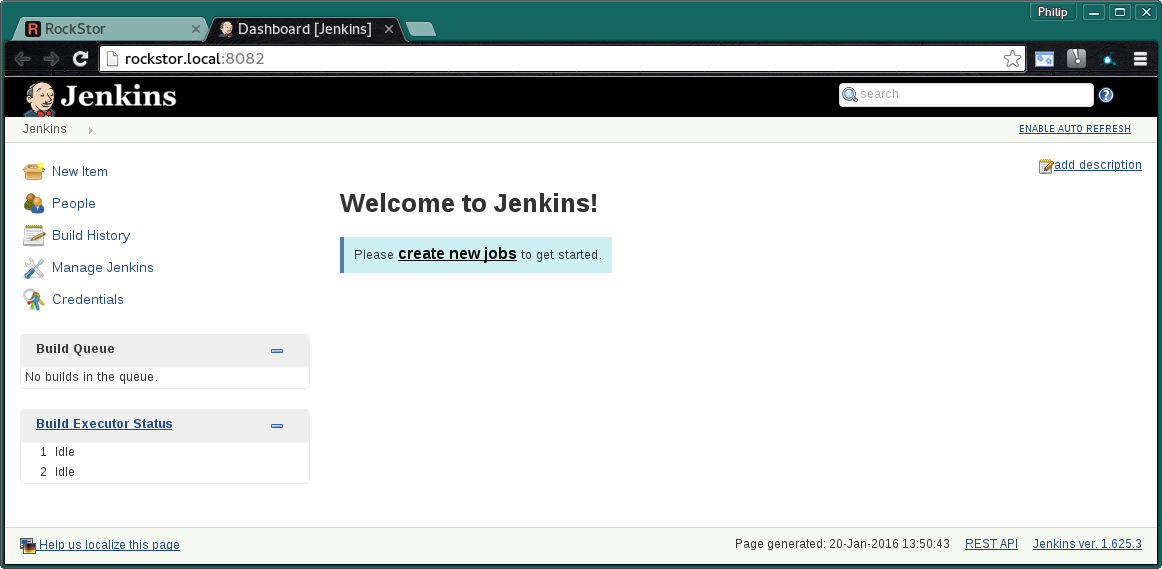Click the magnifier icon in search box

point(850,94)
